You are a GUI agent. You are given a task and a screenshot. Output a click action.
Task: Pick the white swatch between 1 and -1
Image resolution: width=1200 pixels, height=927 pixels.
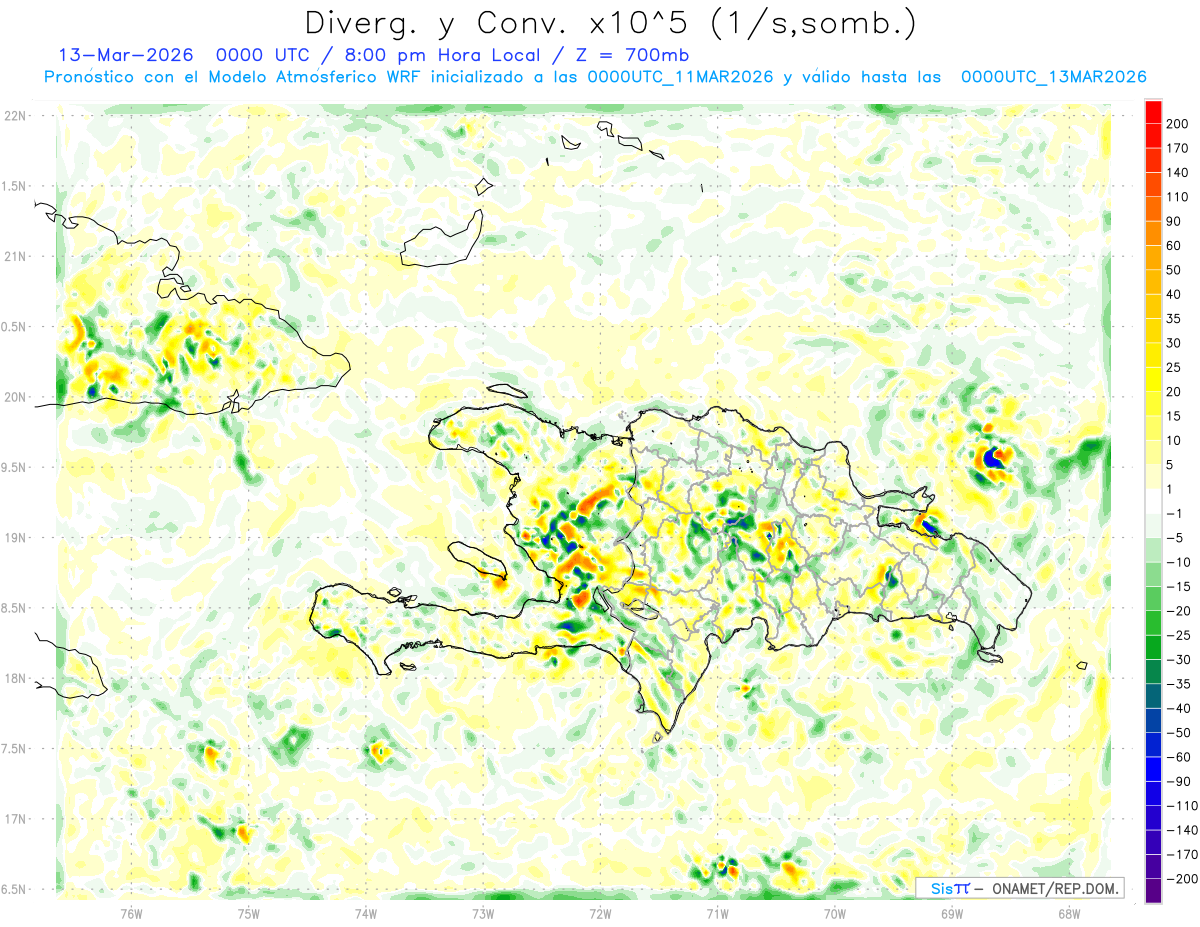[x=1153, y=501]
